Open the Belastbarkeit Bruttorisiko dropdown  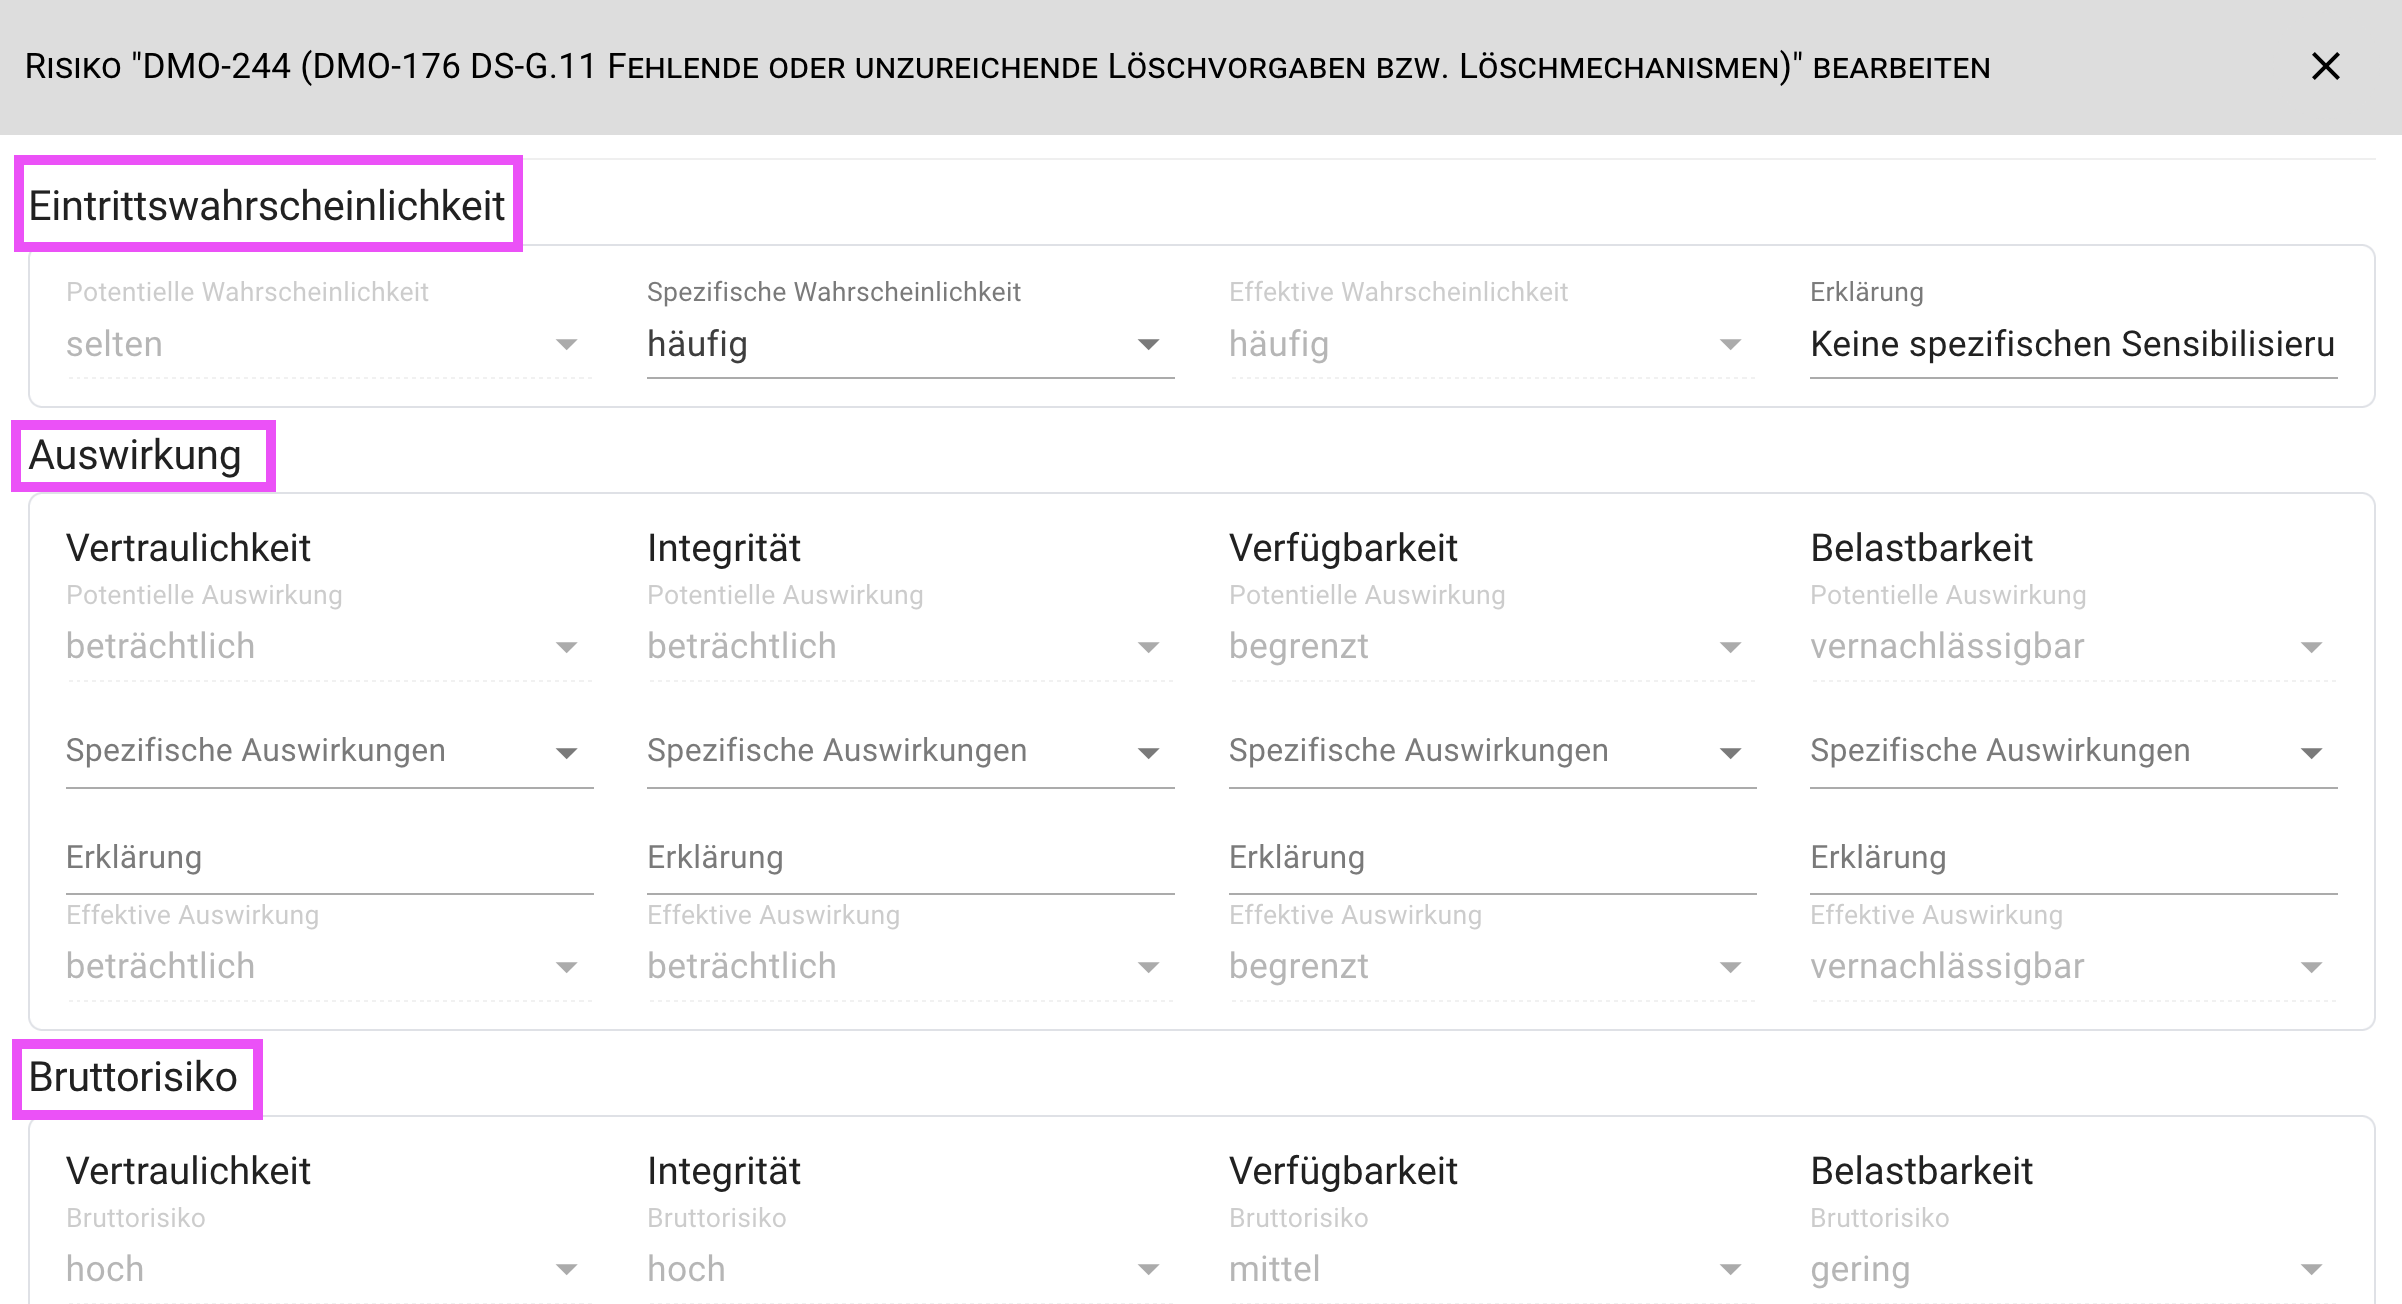(2072, 1270)
